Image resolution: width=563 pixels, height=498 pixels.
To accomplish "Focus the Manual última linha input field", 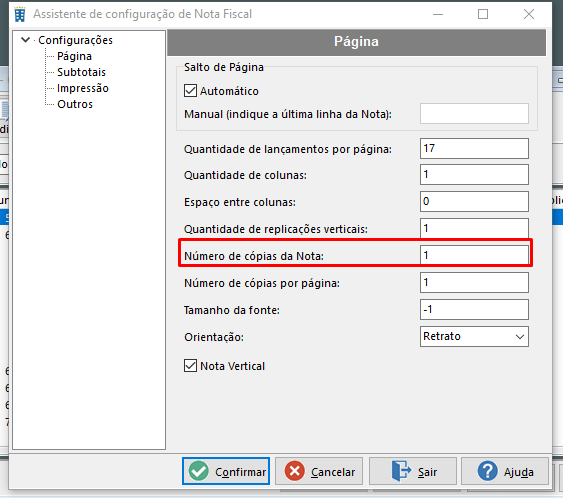I will click(x=474, y=114).
